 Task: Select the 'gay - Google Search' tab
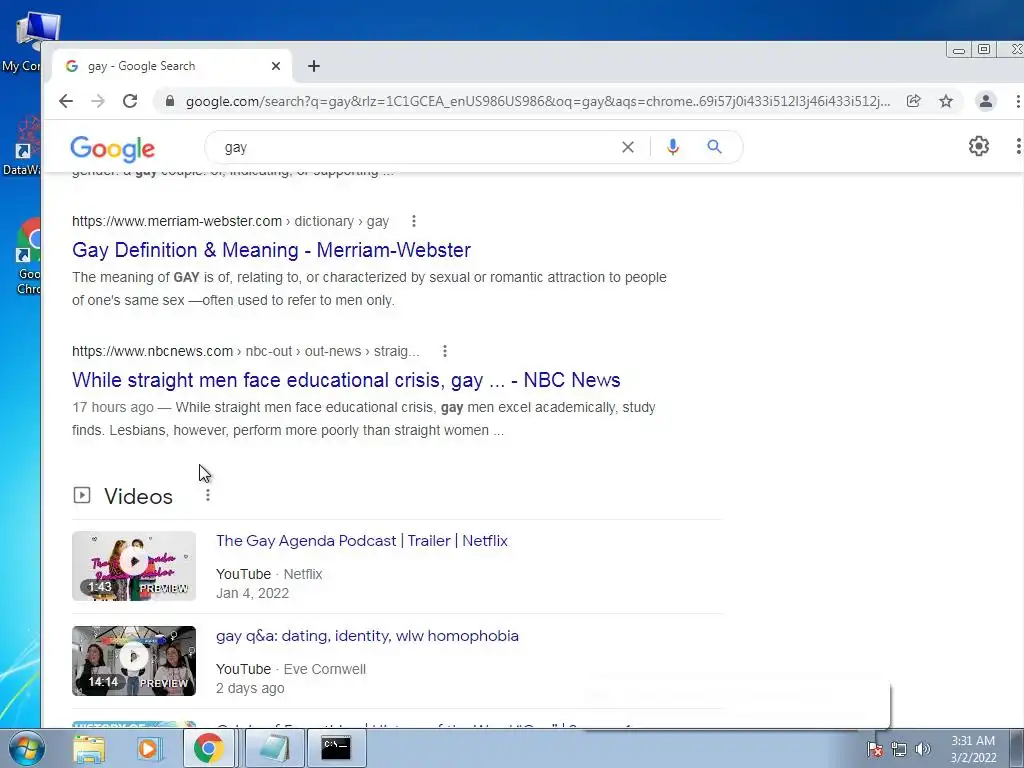click(171, 66)
